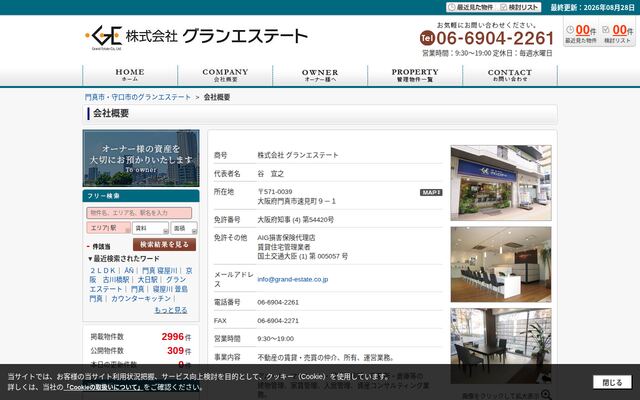Open the 最近見た物件 button in top bar

(472, 7)
